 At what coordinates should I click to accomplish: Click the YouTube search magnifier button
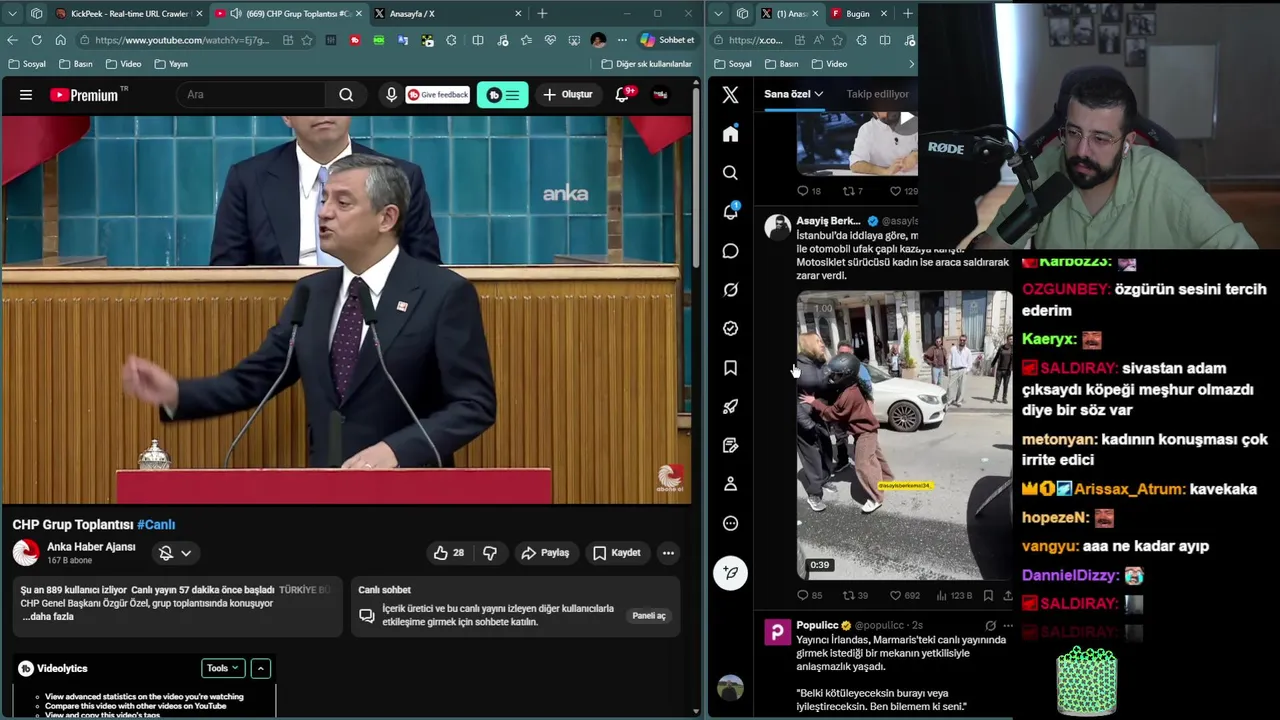point(346,95)
